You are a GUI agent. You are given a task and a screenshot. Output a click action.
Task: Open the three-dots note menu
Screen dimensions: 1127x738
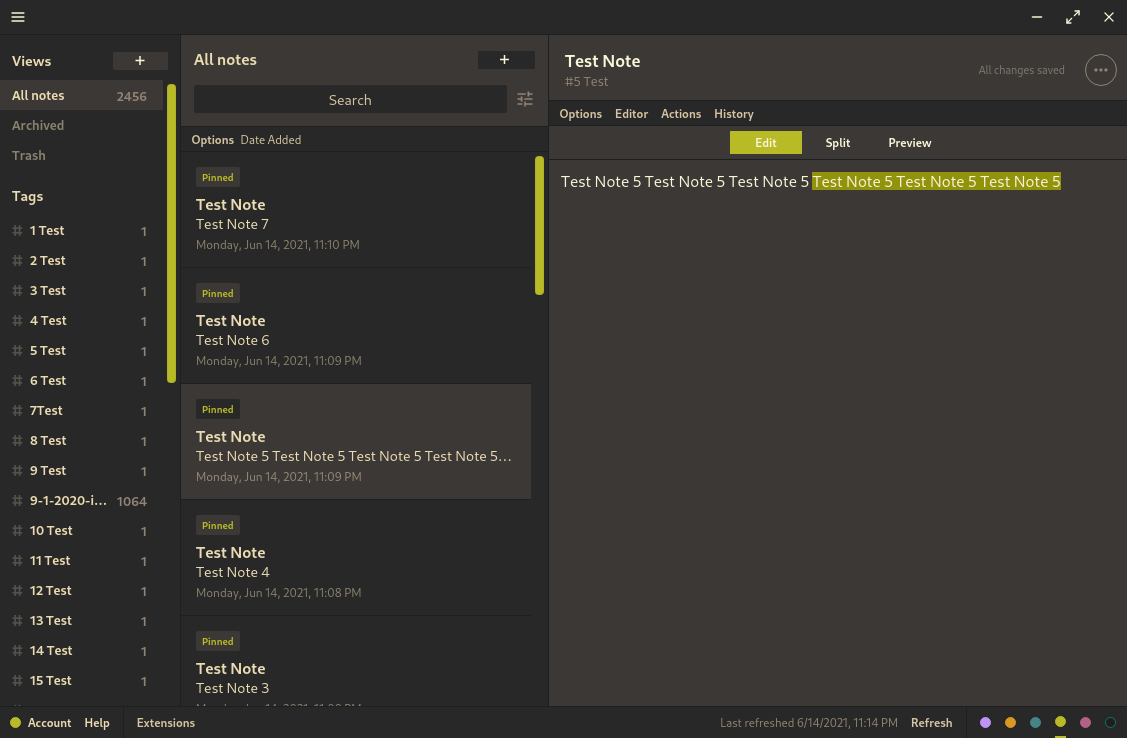[x=1100, y=70]
